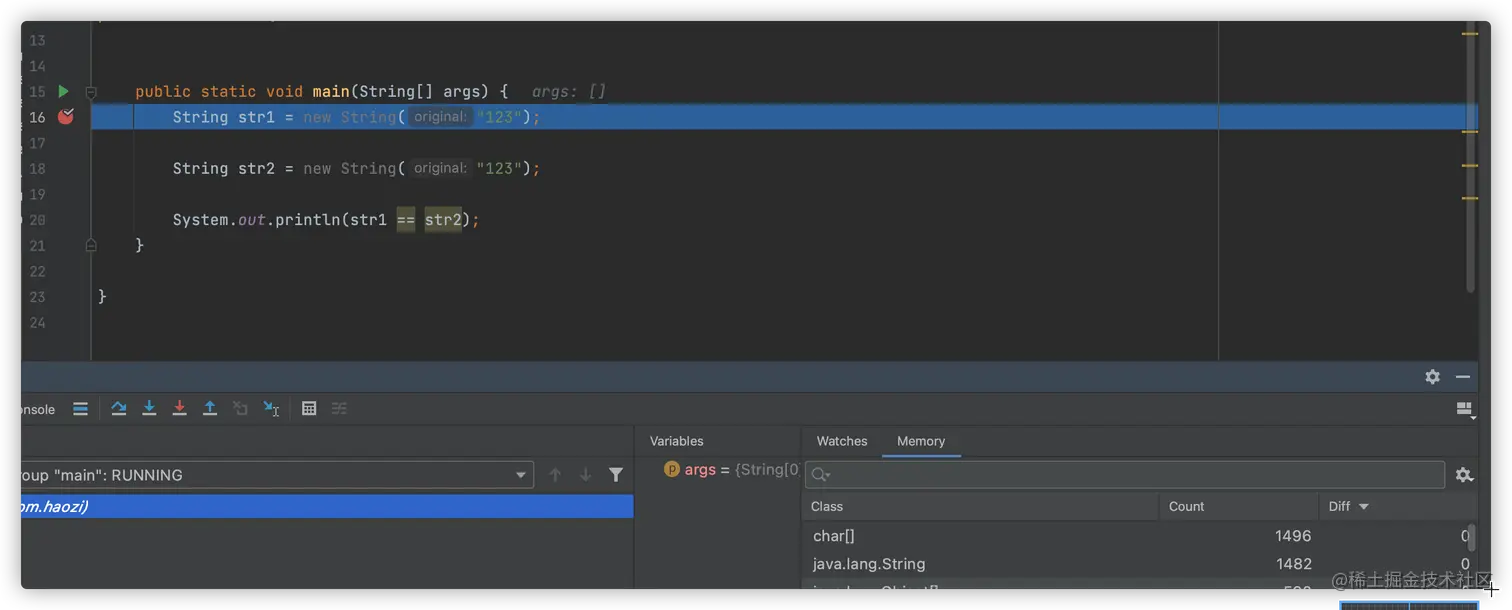Click fold end marker at line 21
The image size is (1512, 610).
click(x=91, y=245)
